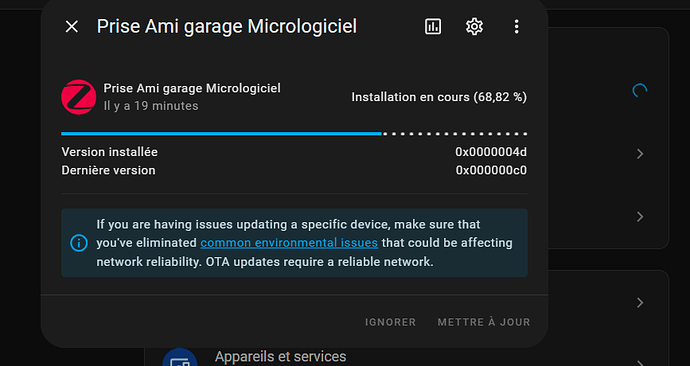
Task: Open the history chart icon in dialog header
Action: (x=433, y=27)
